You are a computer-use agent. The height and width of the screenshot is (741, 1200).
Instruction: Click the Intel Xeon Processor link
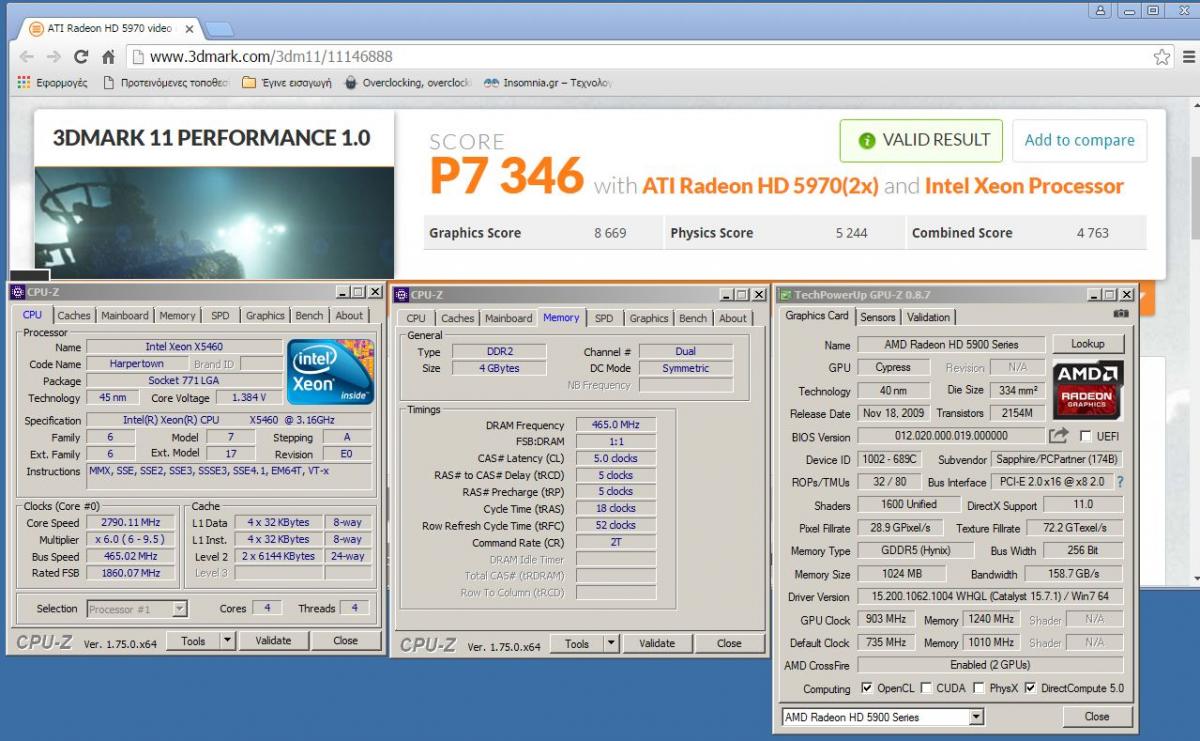pyautogui.click(x=1024, y=186)
